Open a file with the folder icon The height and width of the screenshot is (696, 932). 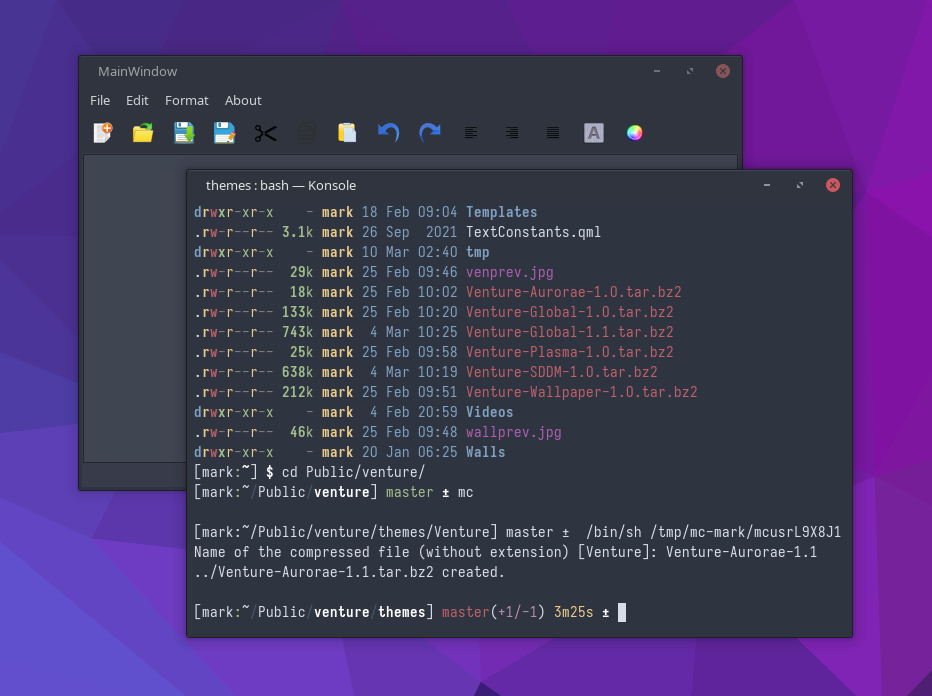[143, 133]
